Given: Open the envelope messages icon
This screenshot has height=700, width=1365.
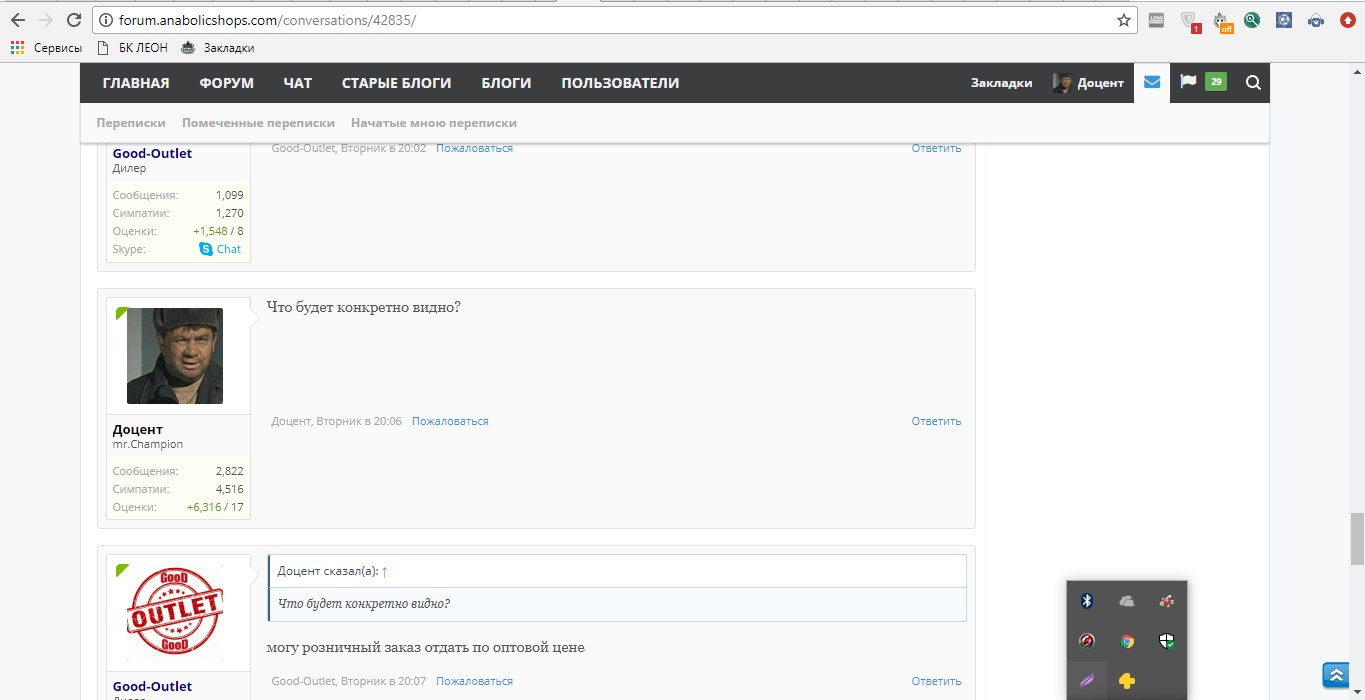Looking at the screenshot, I should click(x=1151, y=83).
